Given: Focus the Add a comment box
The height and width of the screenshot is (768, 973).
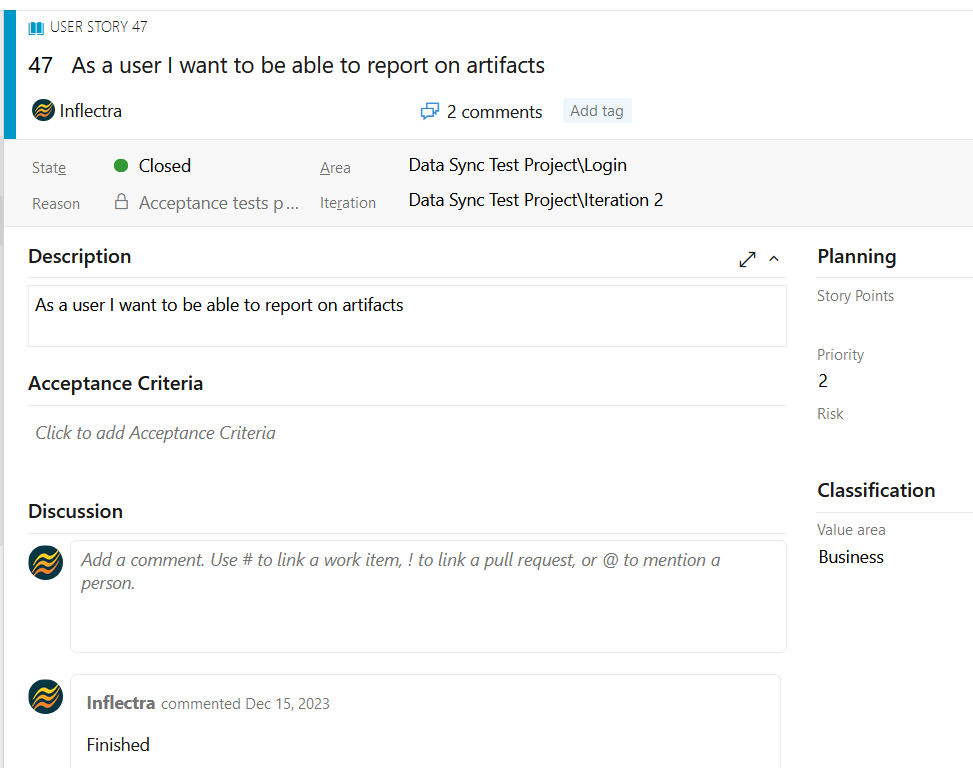Looking at the screenshot, I should [x=428, y=596].
